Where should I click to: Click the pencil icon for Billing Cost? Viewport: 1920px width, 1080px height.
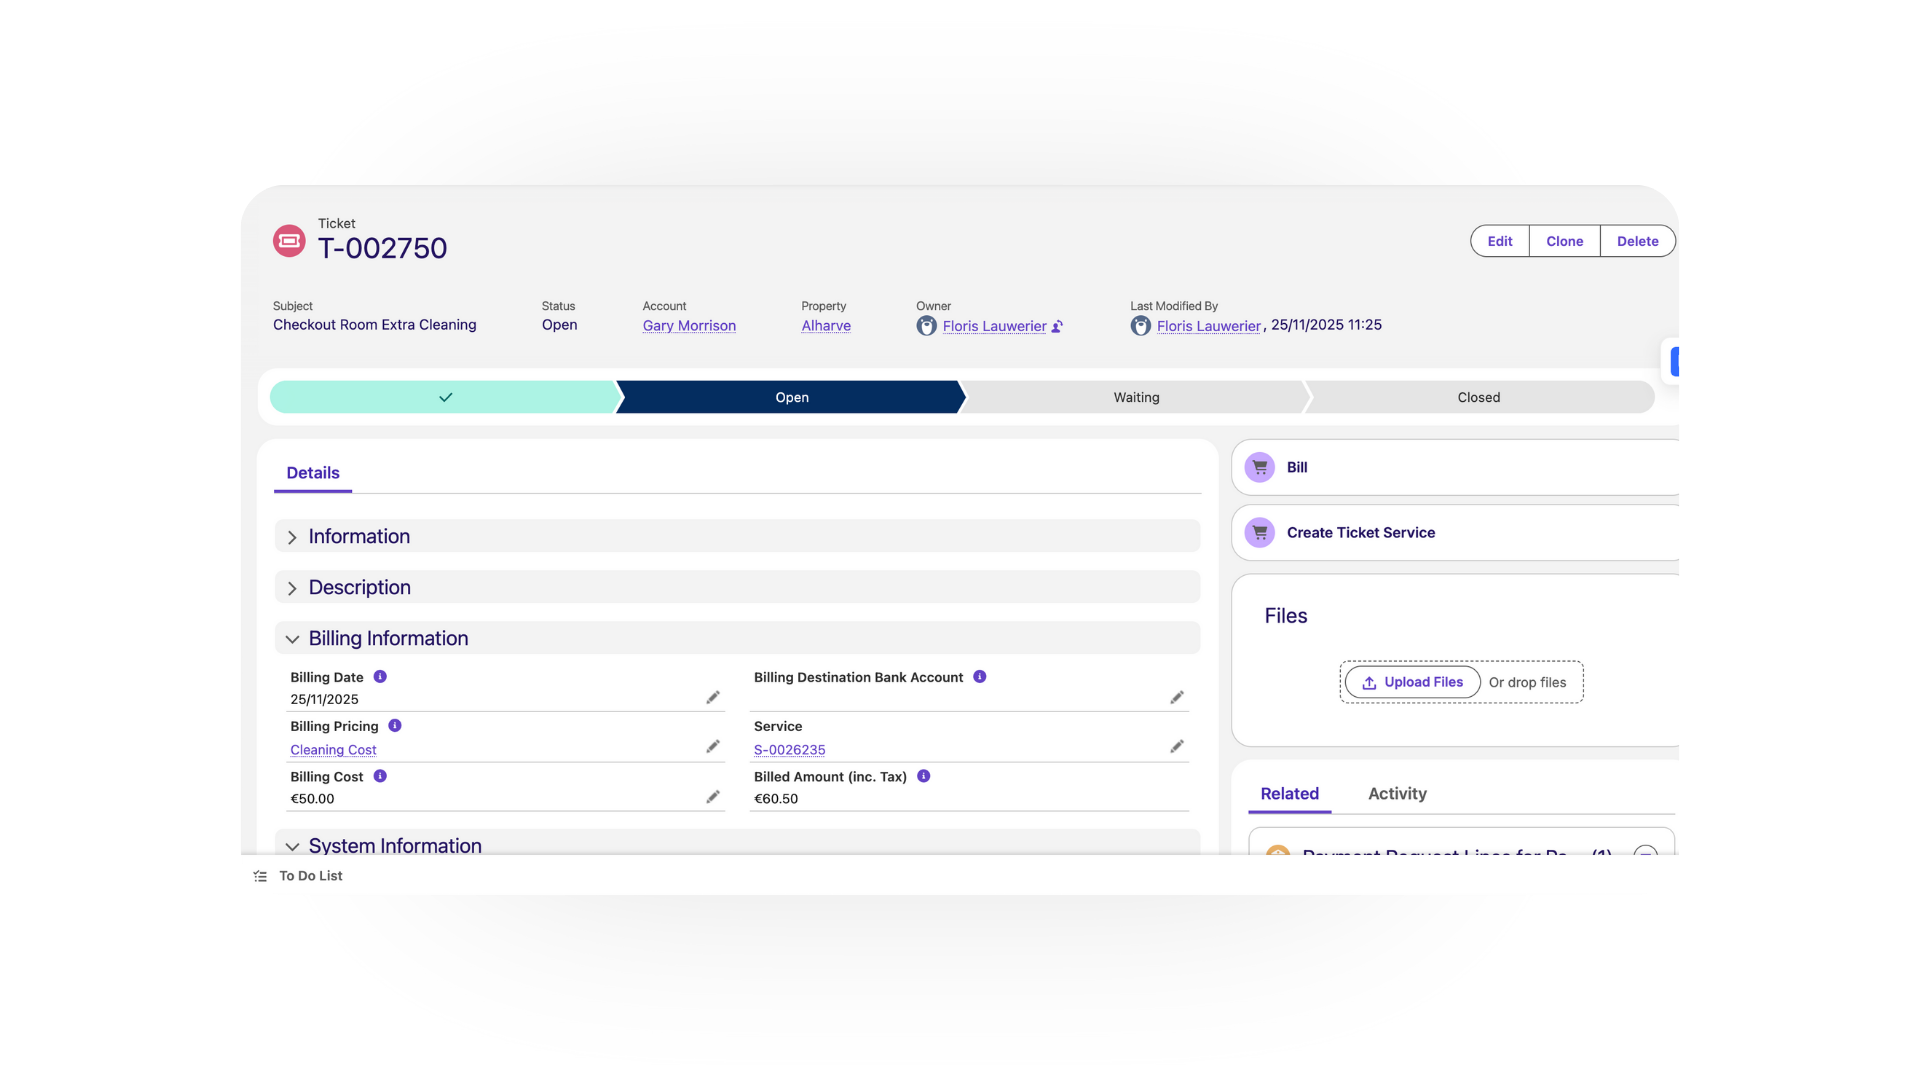click(x=713, y=797)
